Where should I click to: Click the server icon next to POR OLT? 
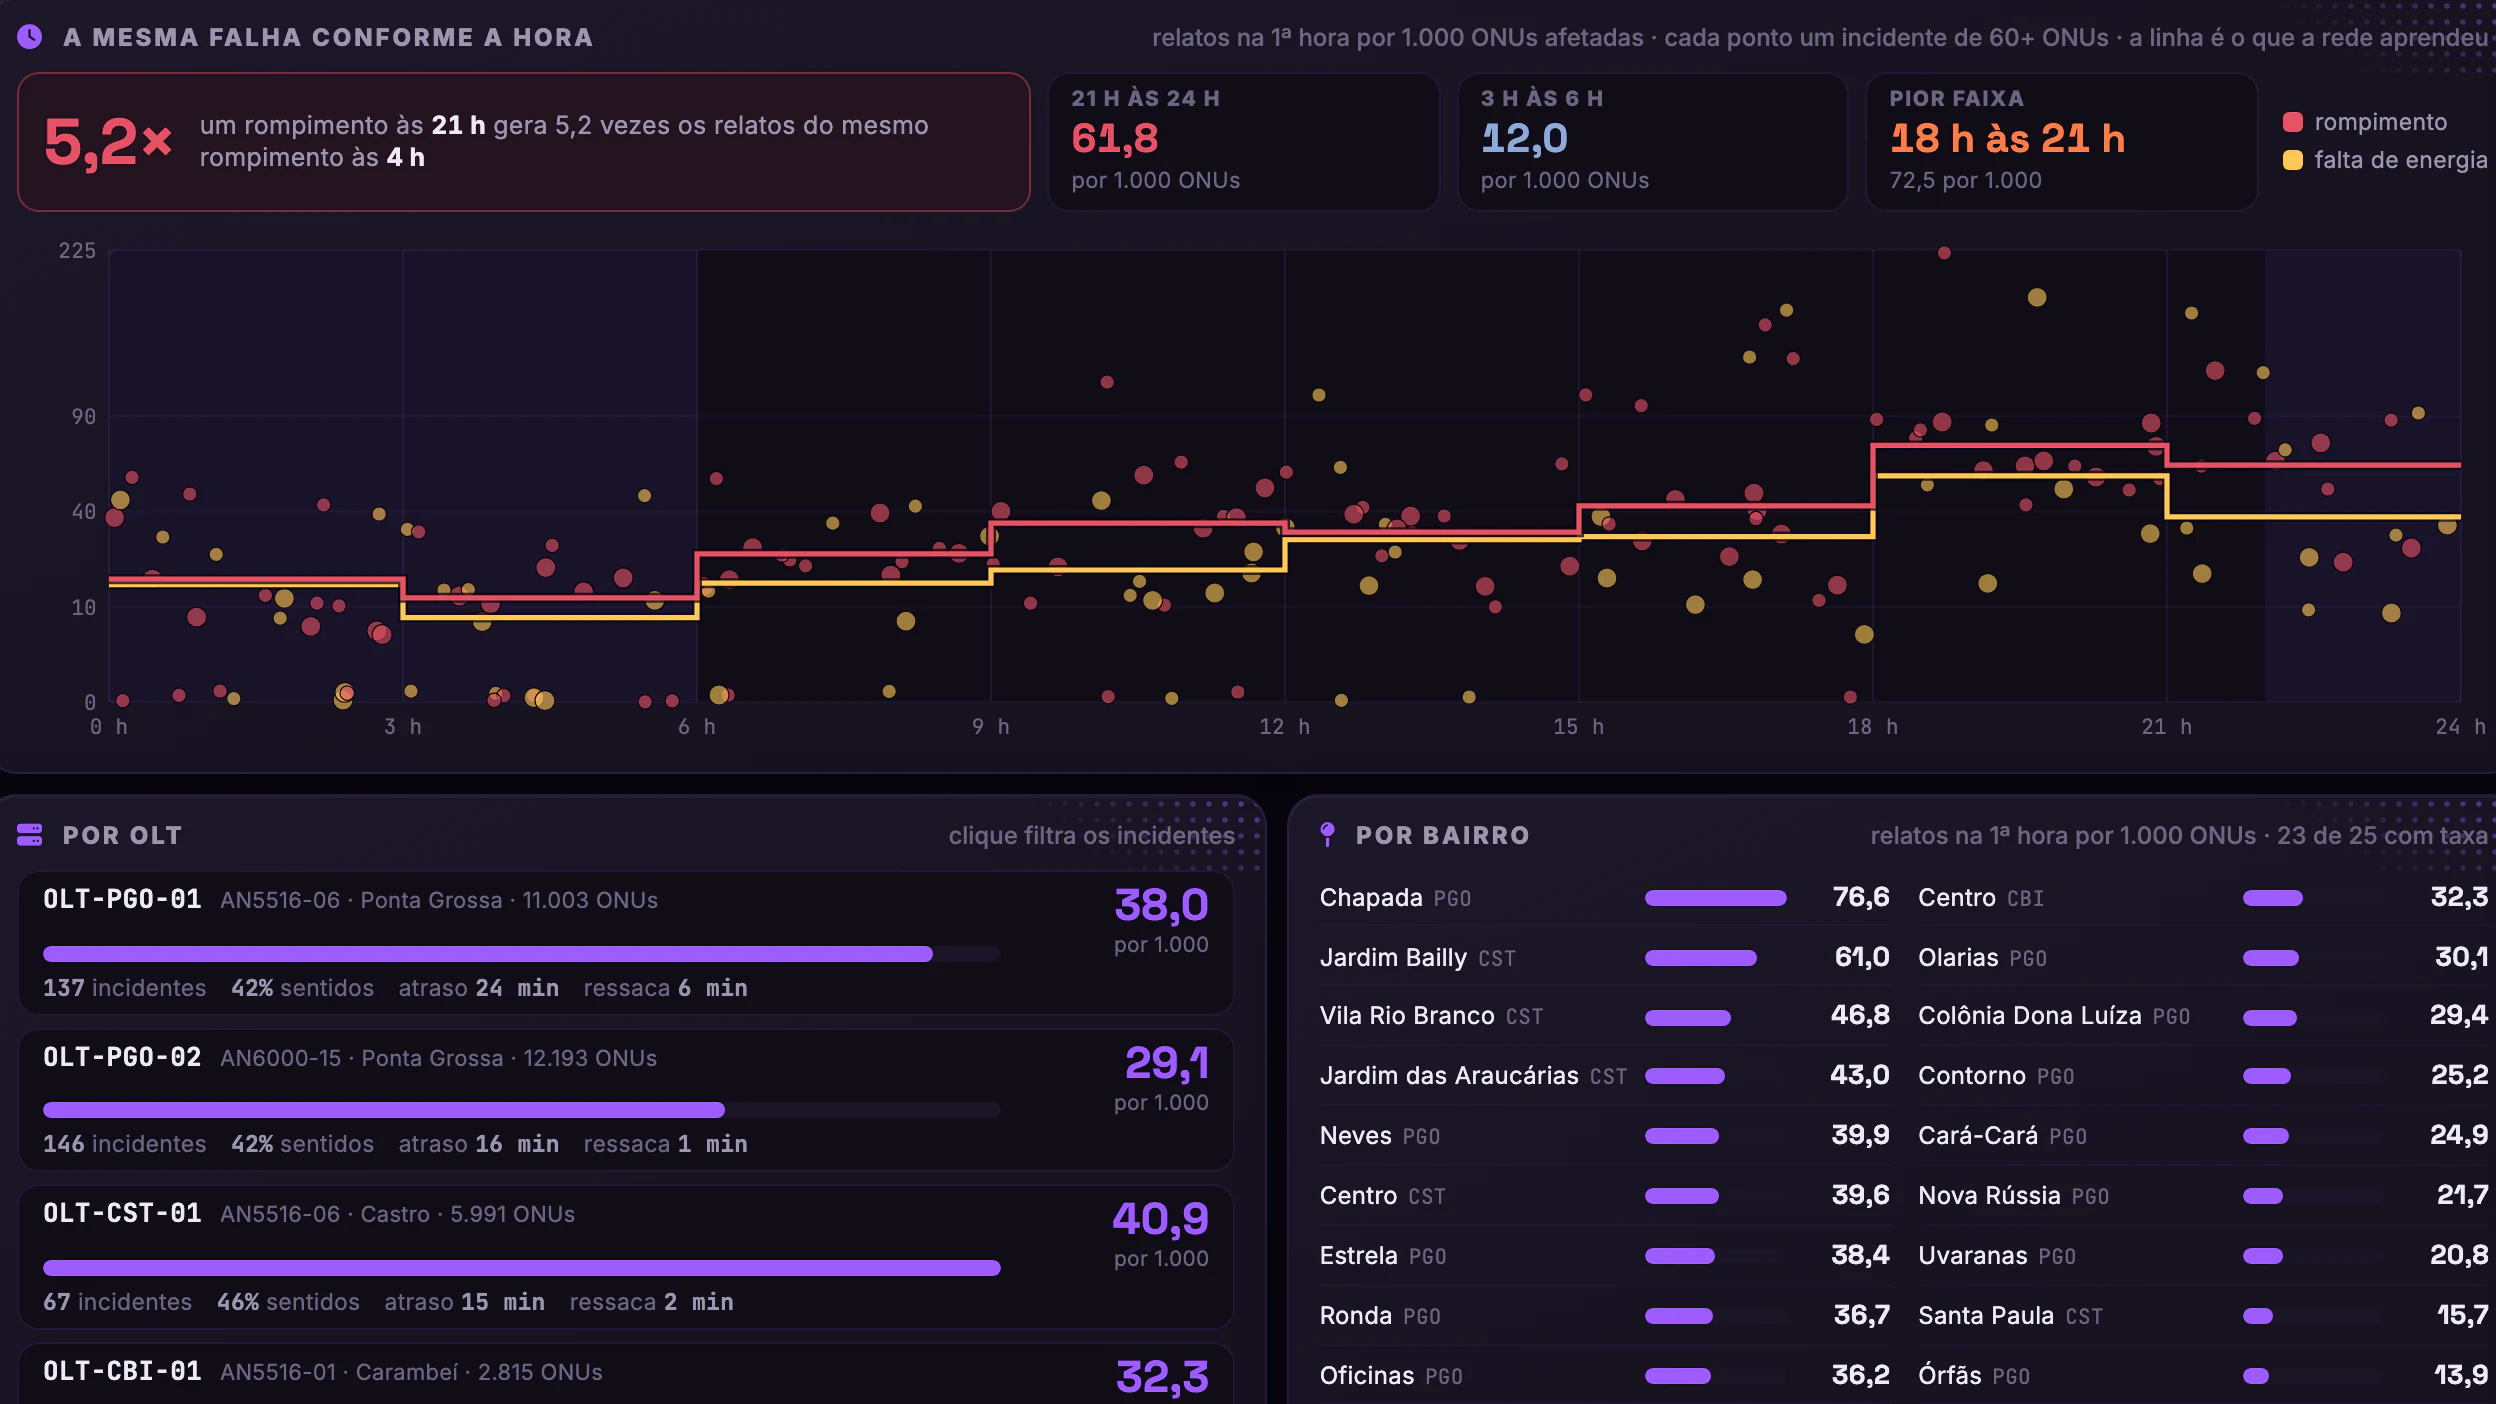[30, 835]
